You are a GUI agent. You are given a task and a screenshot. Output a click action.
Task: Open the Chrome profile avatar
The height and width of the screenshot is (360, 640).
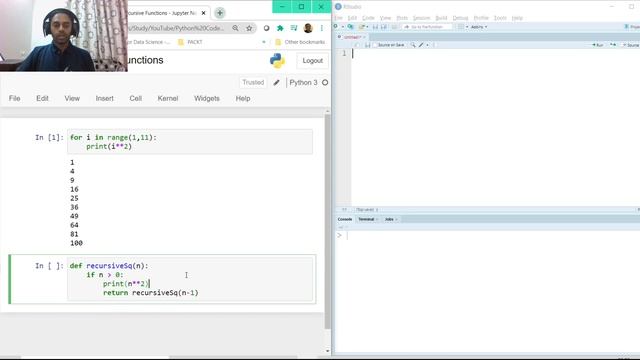[308, 28]
